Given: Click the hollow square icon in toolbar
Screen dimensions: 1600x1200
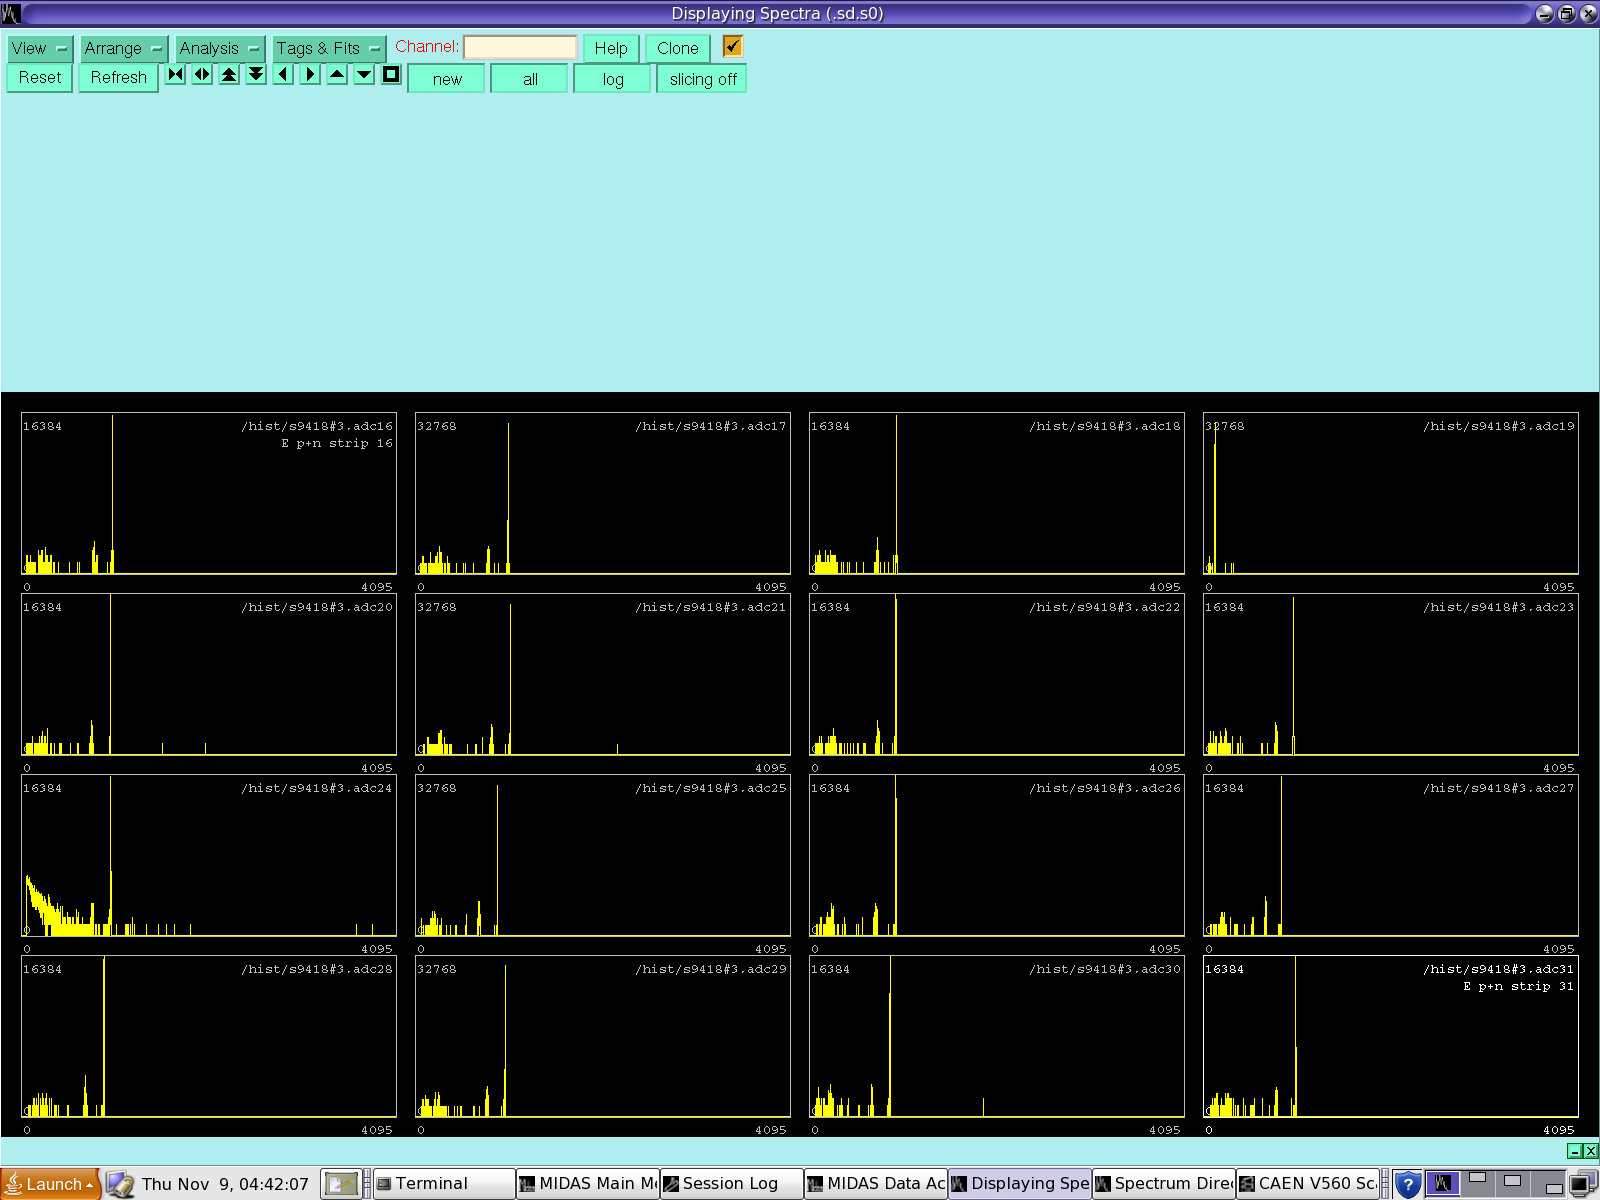Looking at the screenshot, I should (391, 75).
